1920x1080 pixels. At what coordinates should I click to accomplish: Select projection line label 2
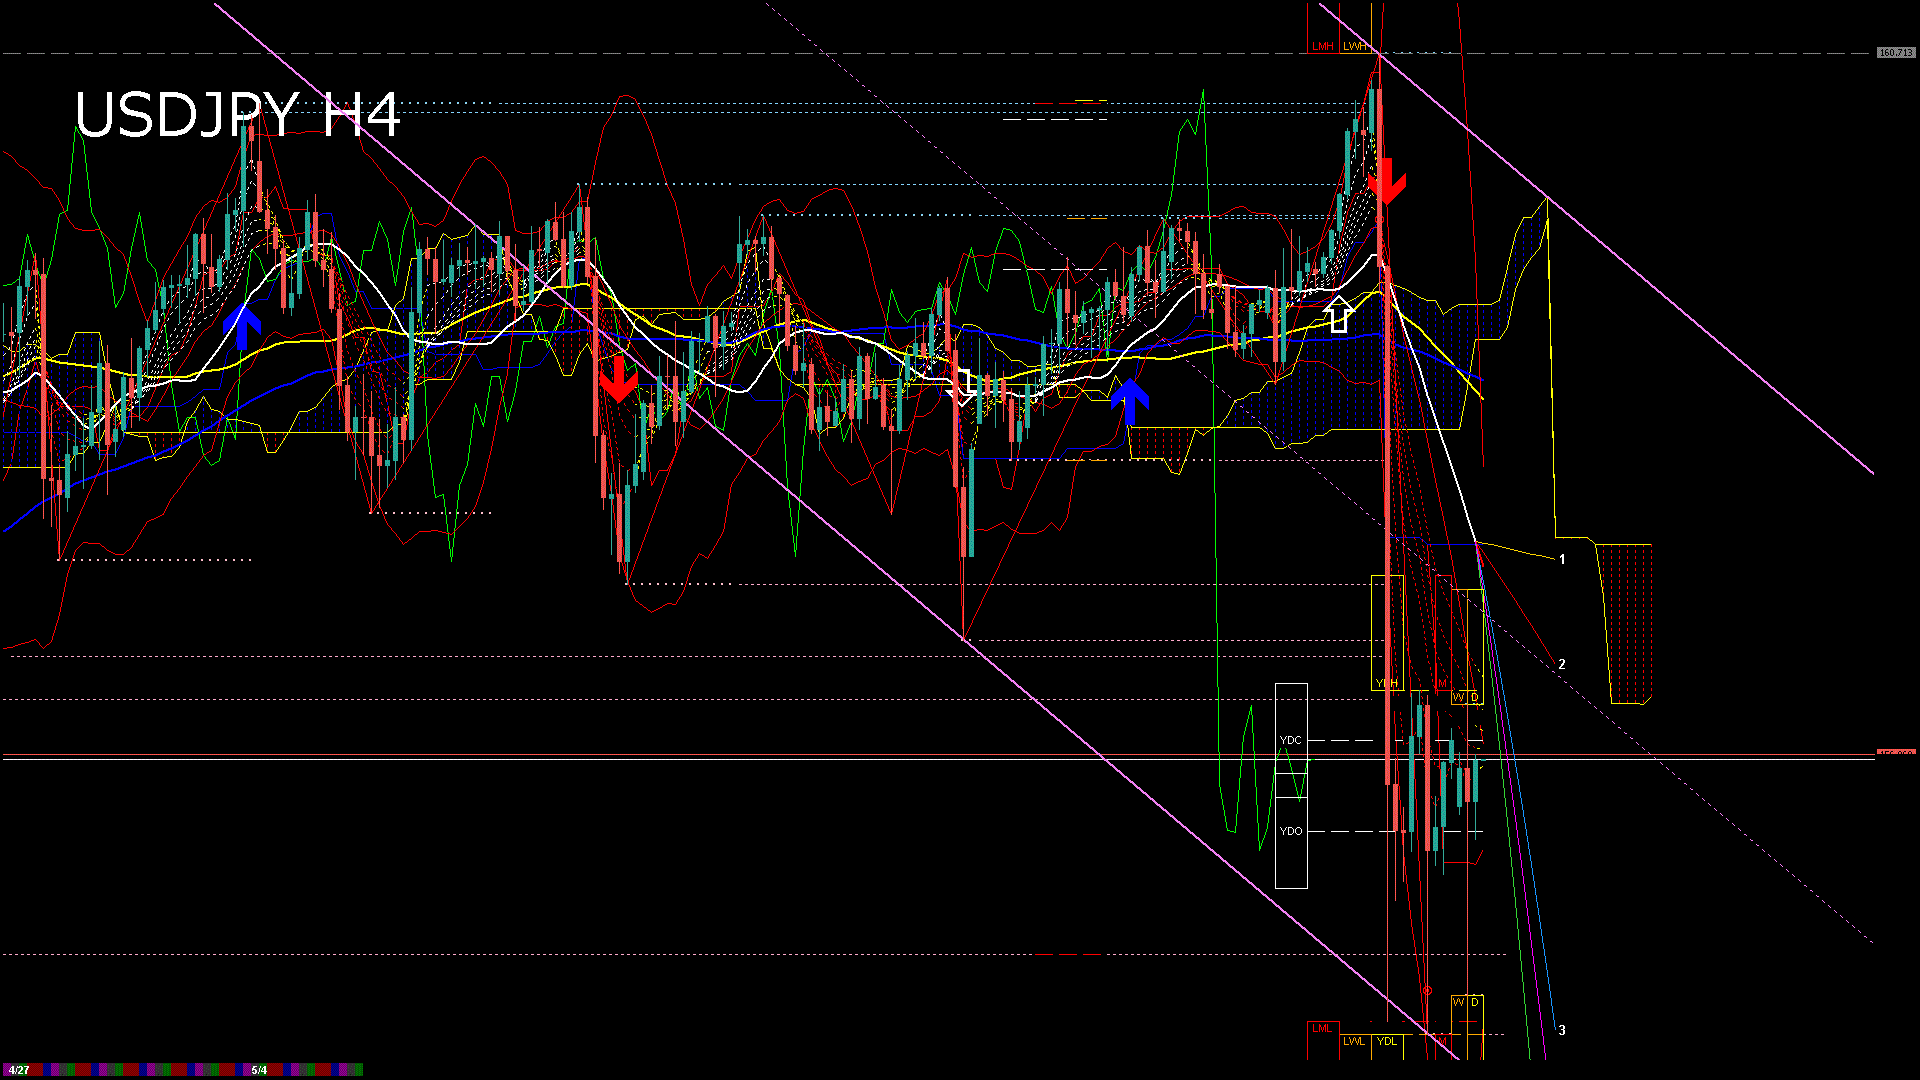(x=1562, y=664)
